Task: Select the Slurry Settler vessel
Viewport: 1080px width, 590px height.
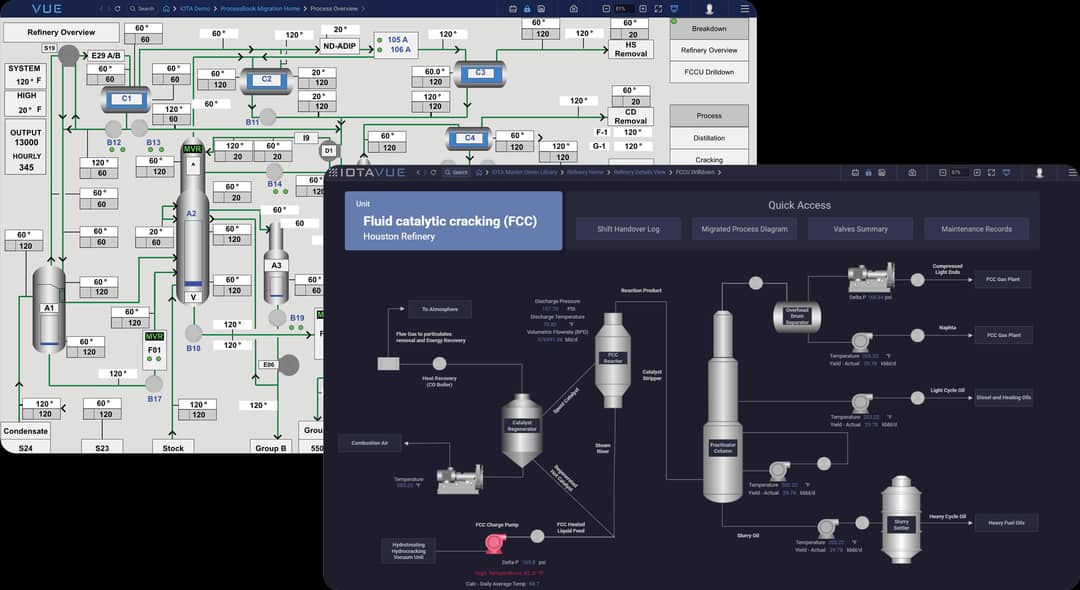Action: [x=901, y=518]
